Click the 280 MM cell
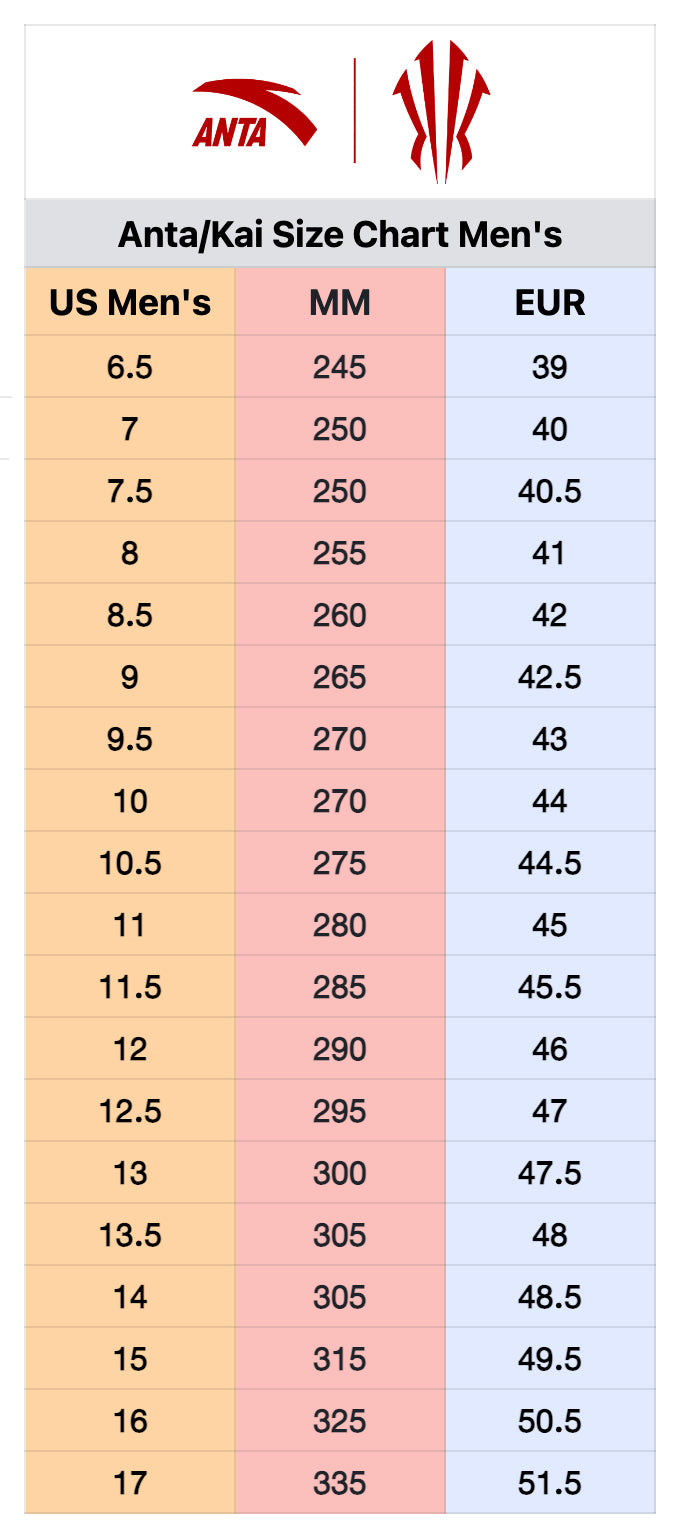 click(x=340, y=925)
